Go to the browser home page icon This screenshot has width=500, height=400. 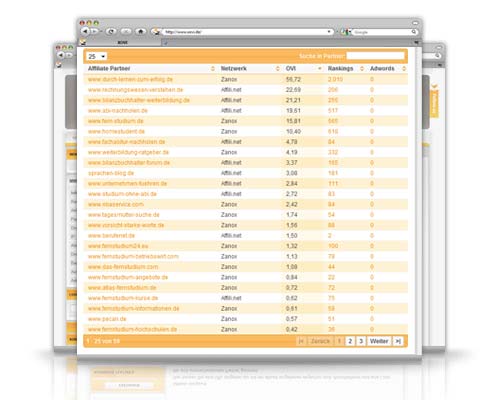(141, 31)
